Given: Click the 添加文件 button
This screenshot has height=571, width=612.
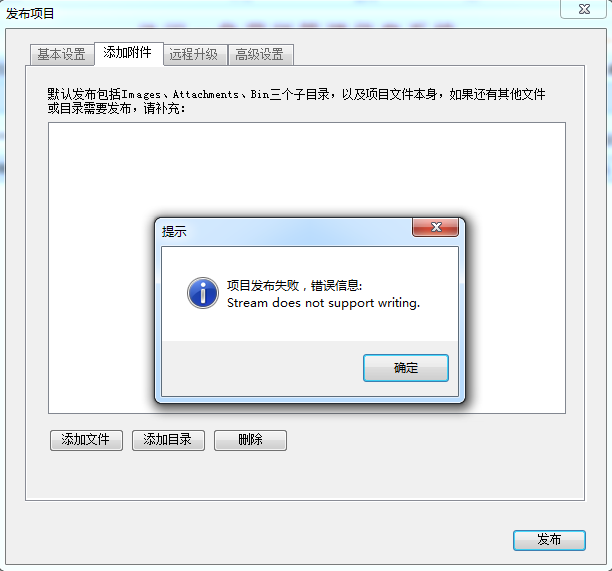Looking at the screenshot, I should 86,440.
